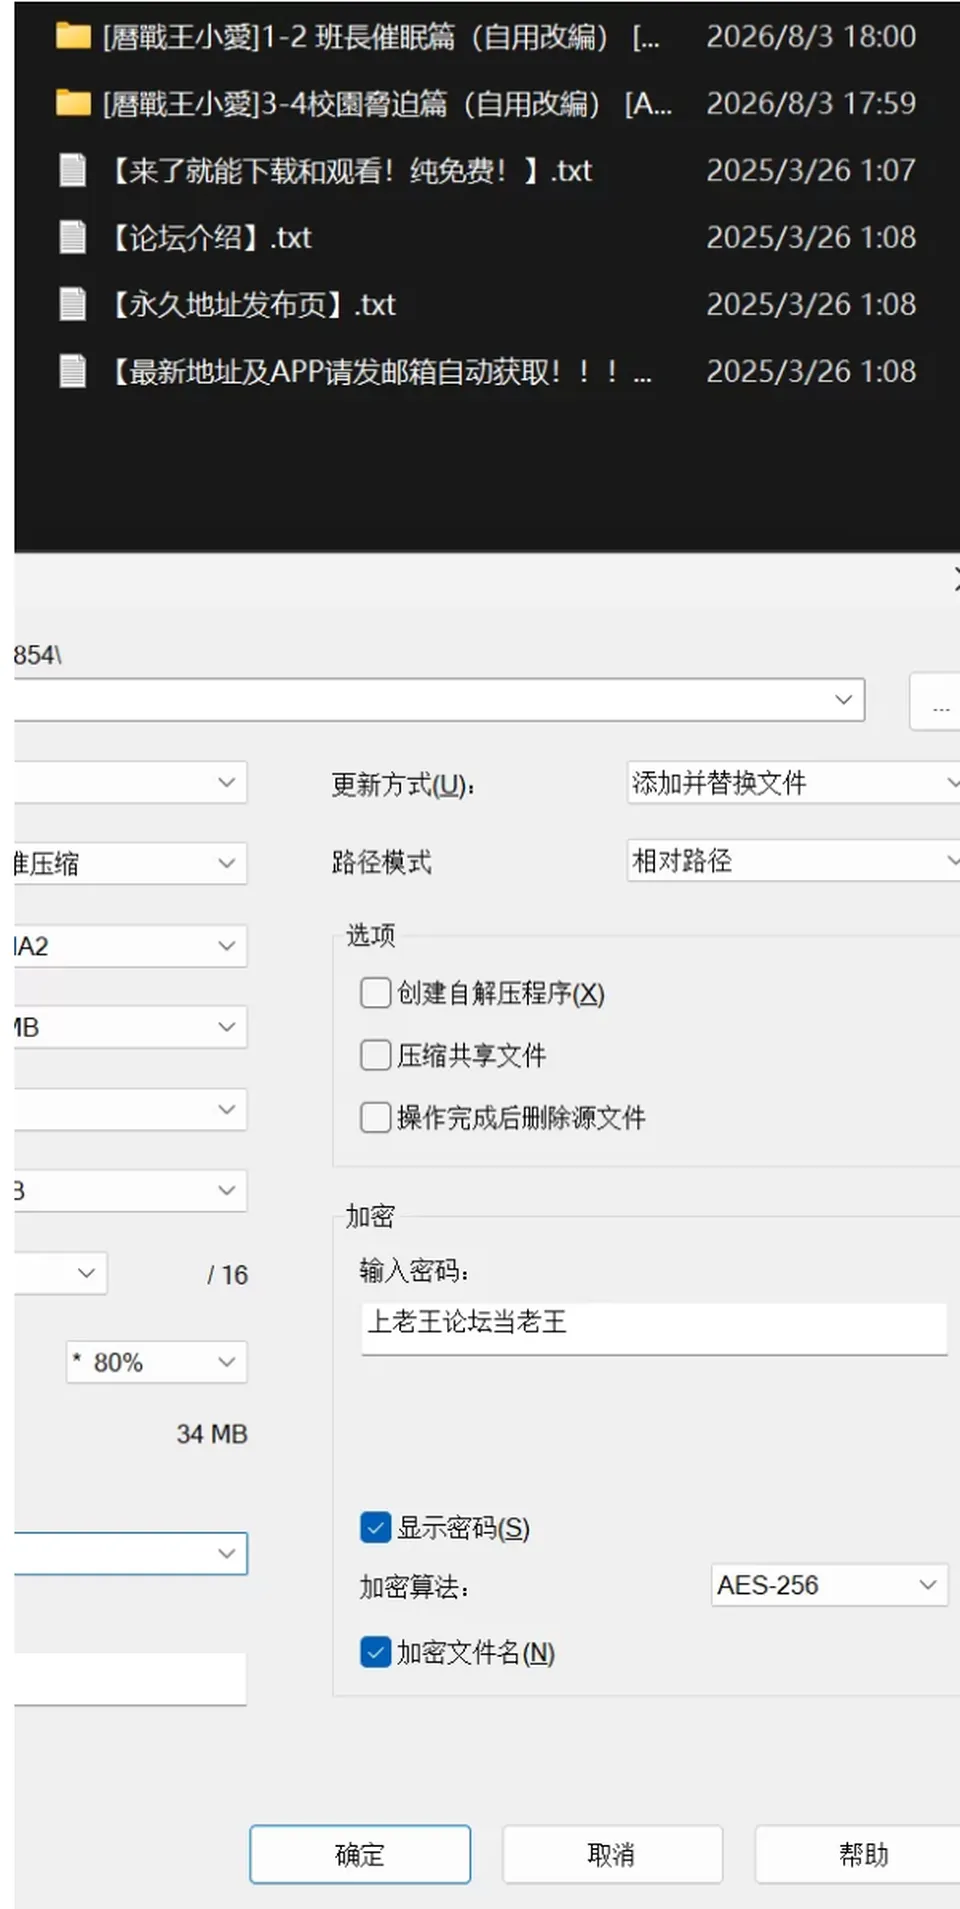Click the browse … button beside archive path
Screen dimensions: 960x1909
(x=936, y=702)
